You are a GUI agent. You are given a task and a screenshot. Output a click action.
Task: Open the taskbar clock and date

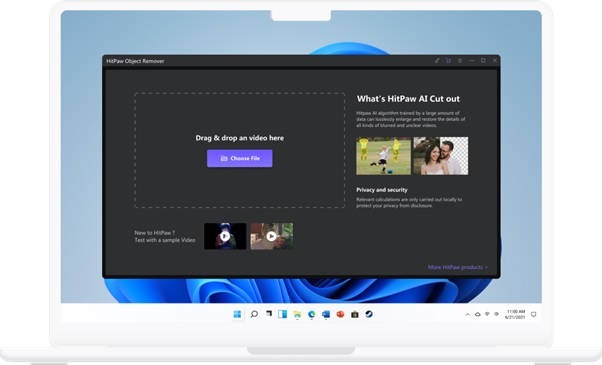point(515,314)
